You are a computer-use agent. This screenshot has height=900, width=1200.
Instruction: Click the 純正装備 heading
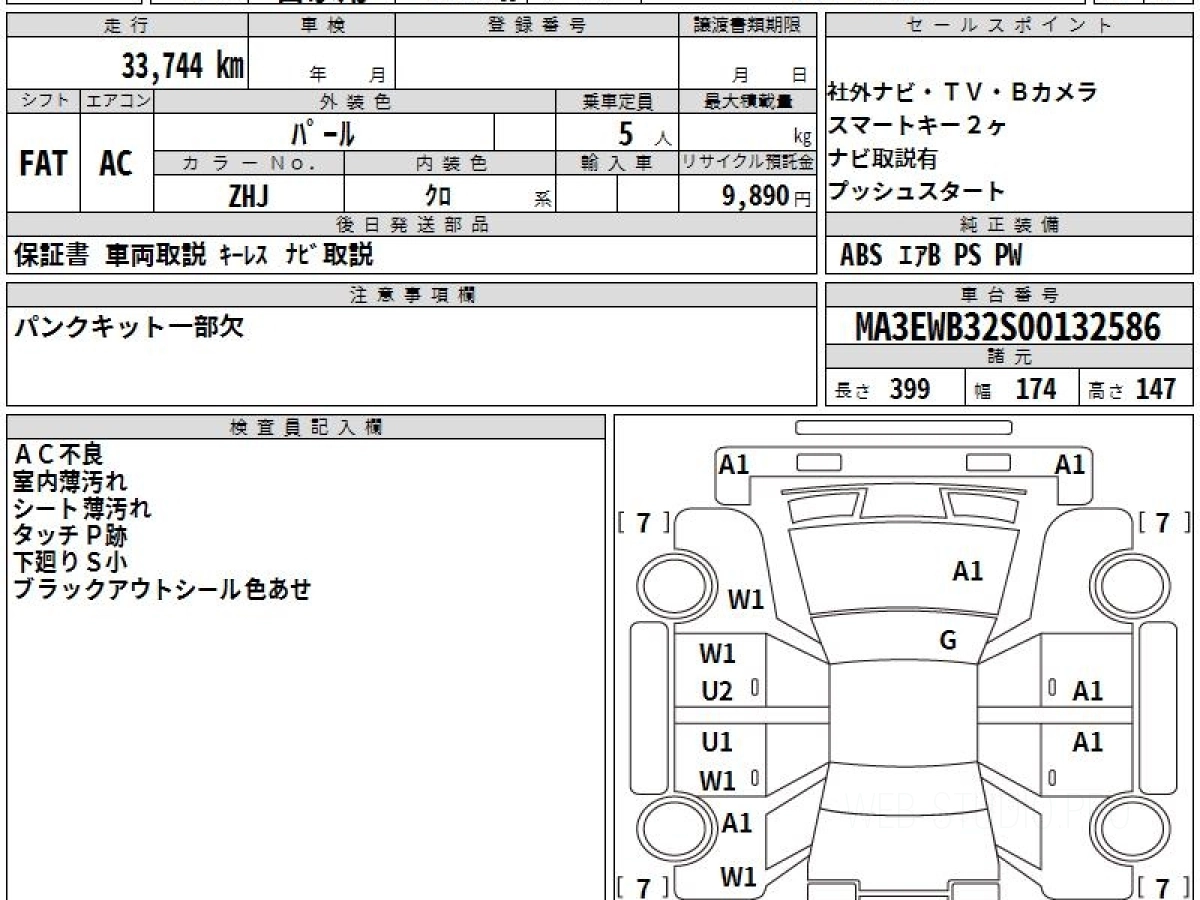pos(1009,225)
